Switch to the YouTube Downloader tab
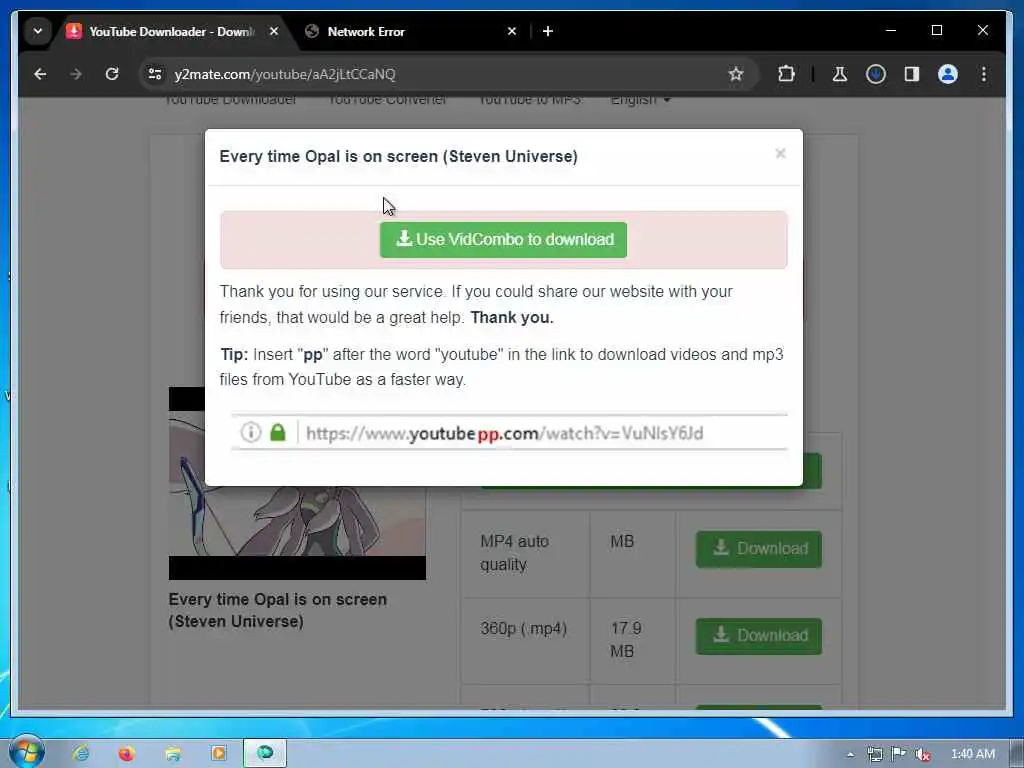Viewport: 1024px width, 768px height. pos(173,31)
